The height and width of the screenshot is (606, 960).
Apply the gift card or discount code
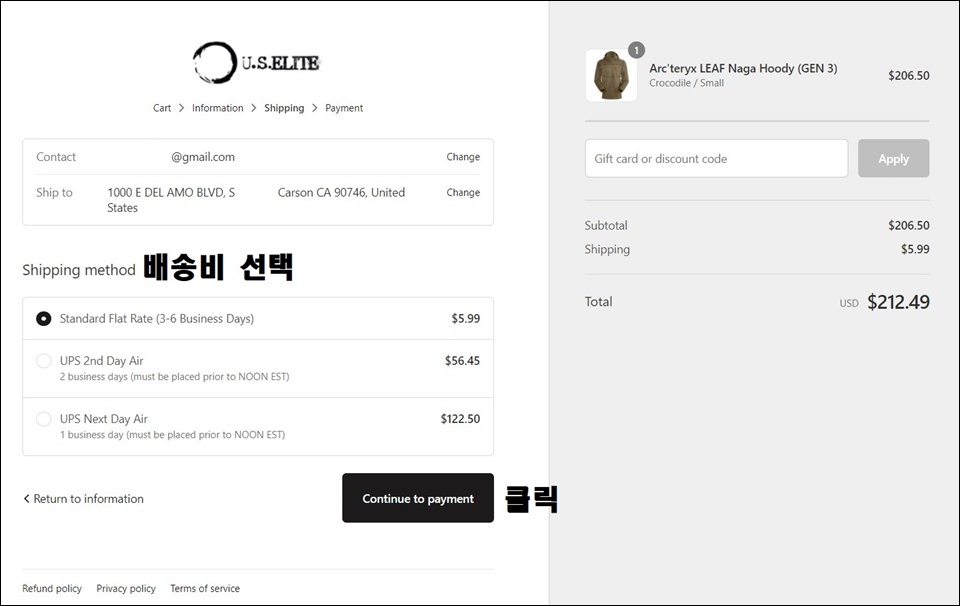click(x=893, y=159)
